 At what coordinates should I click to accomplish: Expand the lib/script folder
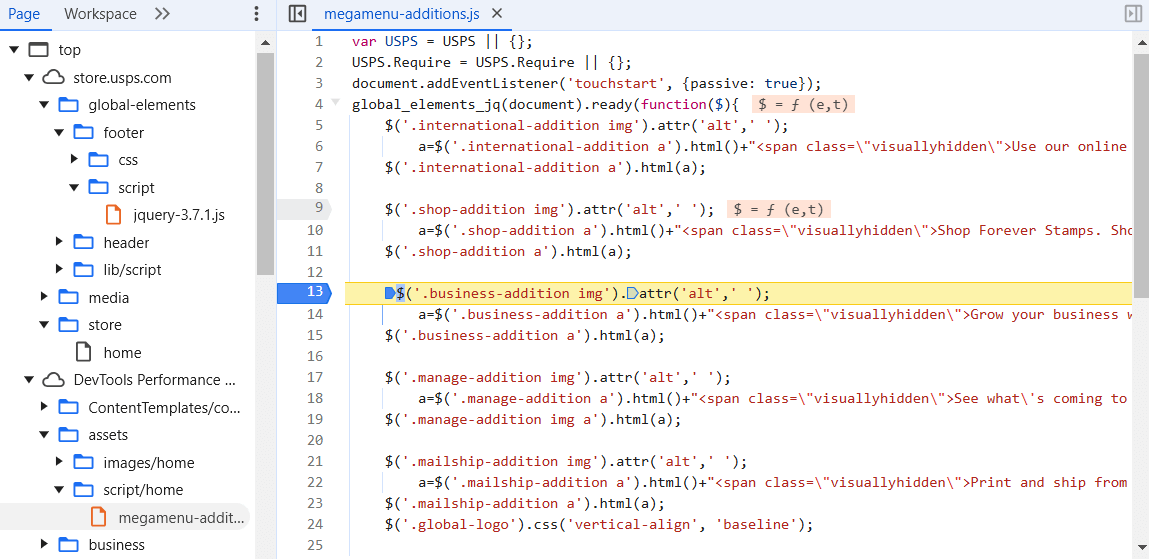[x=59, y=270]
